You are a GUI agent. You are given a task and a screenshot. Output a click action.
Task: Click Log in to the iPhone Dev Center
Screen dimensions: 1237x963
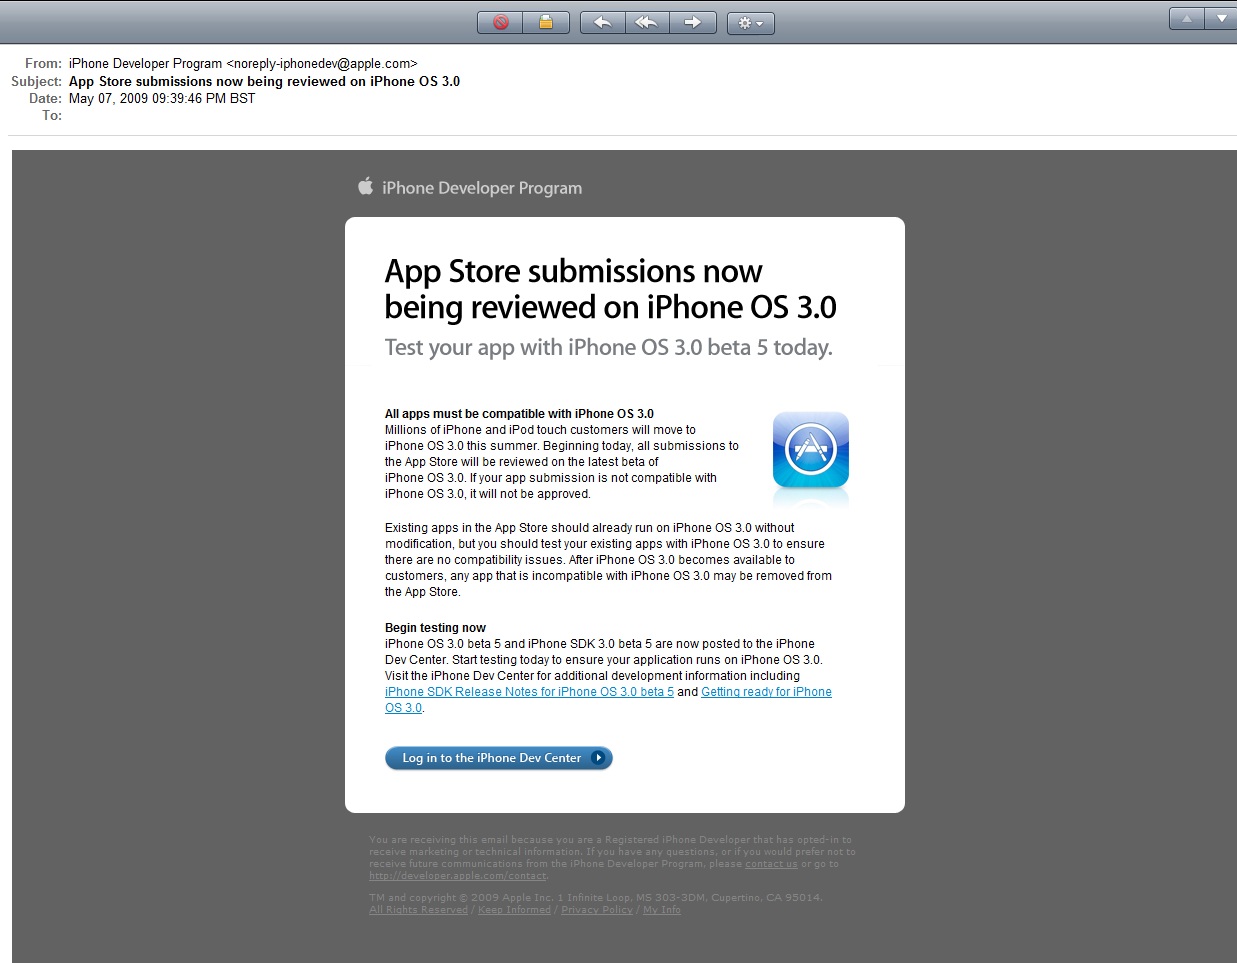pyautogui.click(x=498, y=758)
